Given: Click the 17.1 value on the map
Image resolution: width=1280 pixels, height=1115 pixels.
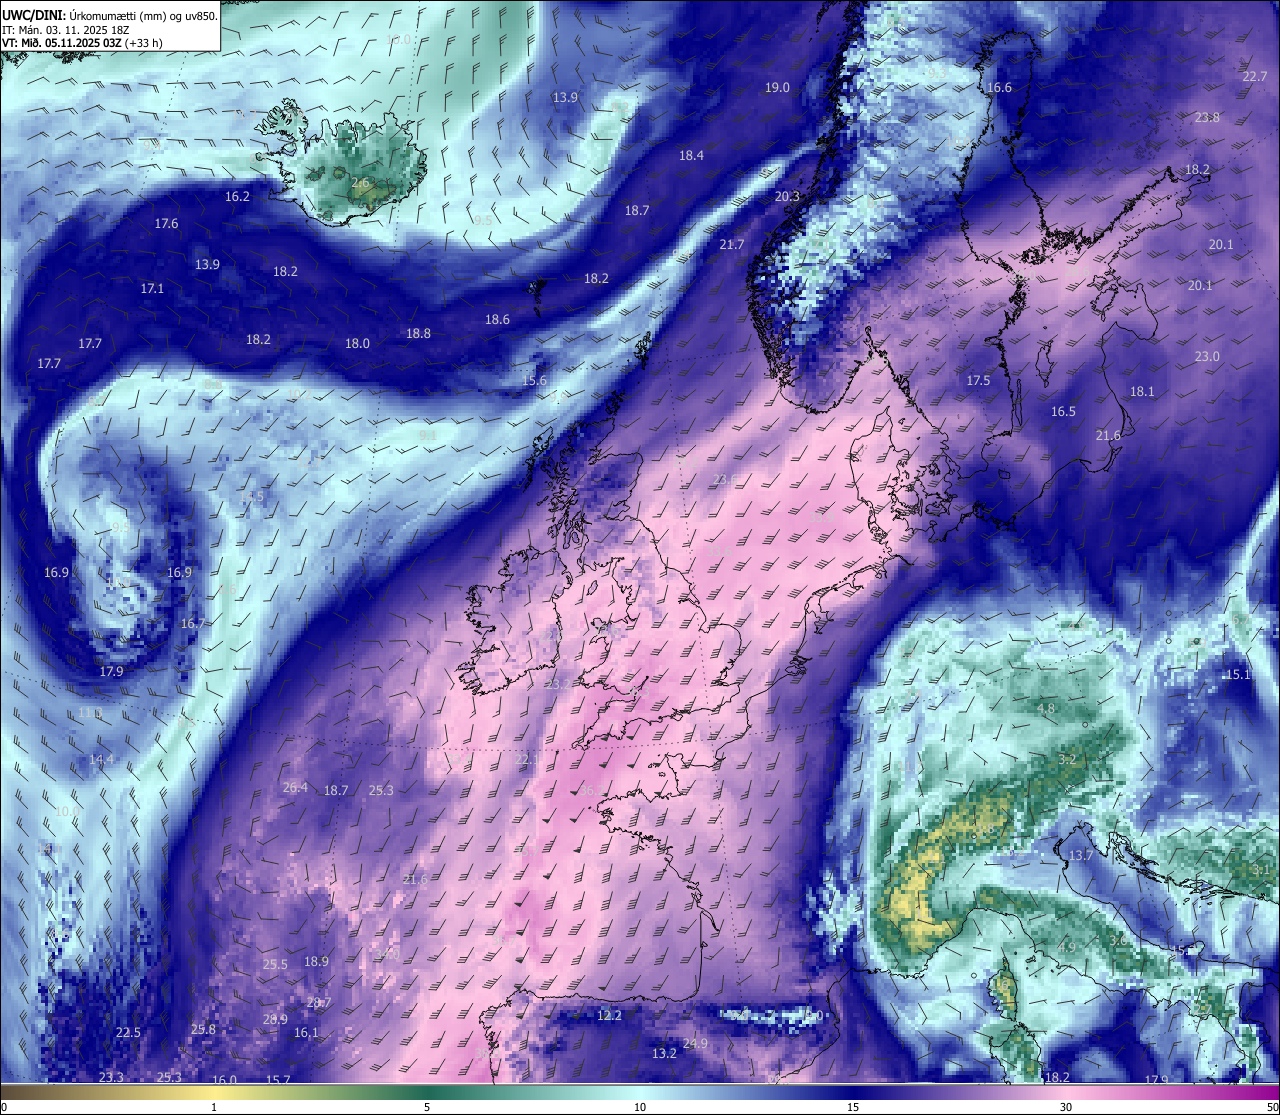Looking at the screenshot, I should (x=152, y=288).
